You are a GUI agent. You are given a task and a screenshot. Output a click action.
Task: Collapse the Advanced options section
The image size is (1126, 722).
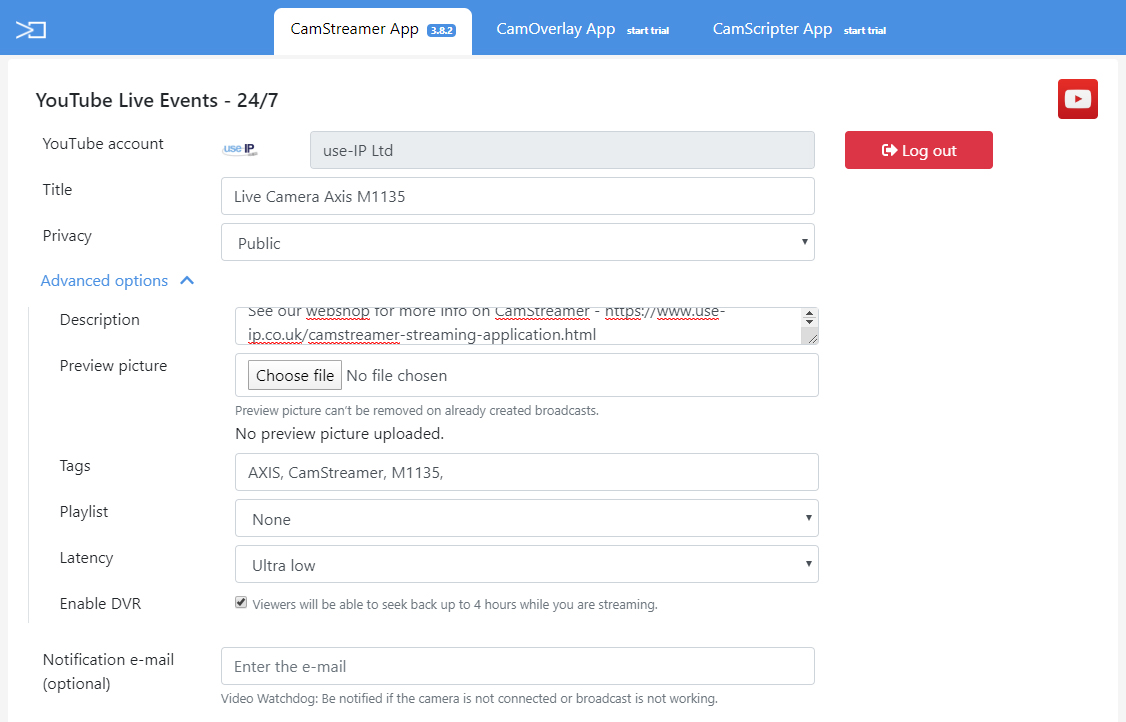tap(186, 280)
